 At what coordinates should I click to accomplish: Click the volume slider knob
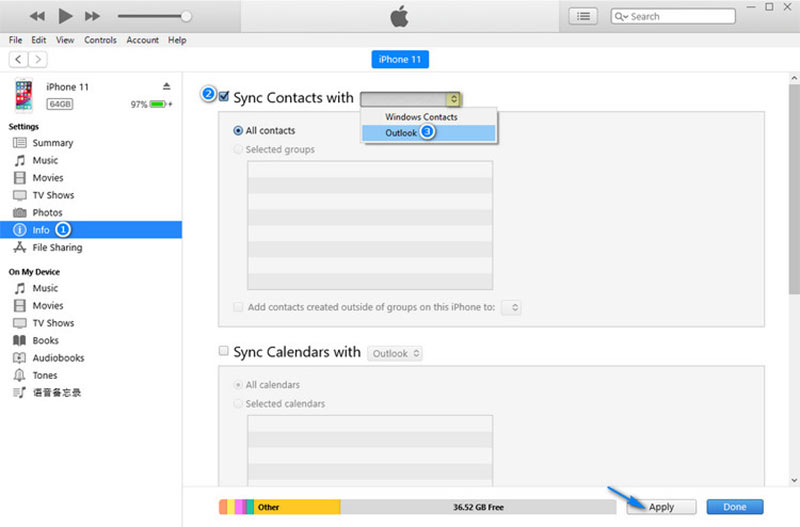pos(185,16)
